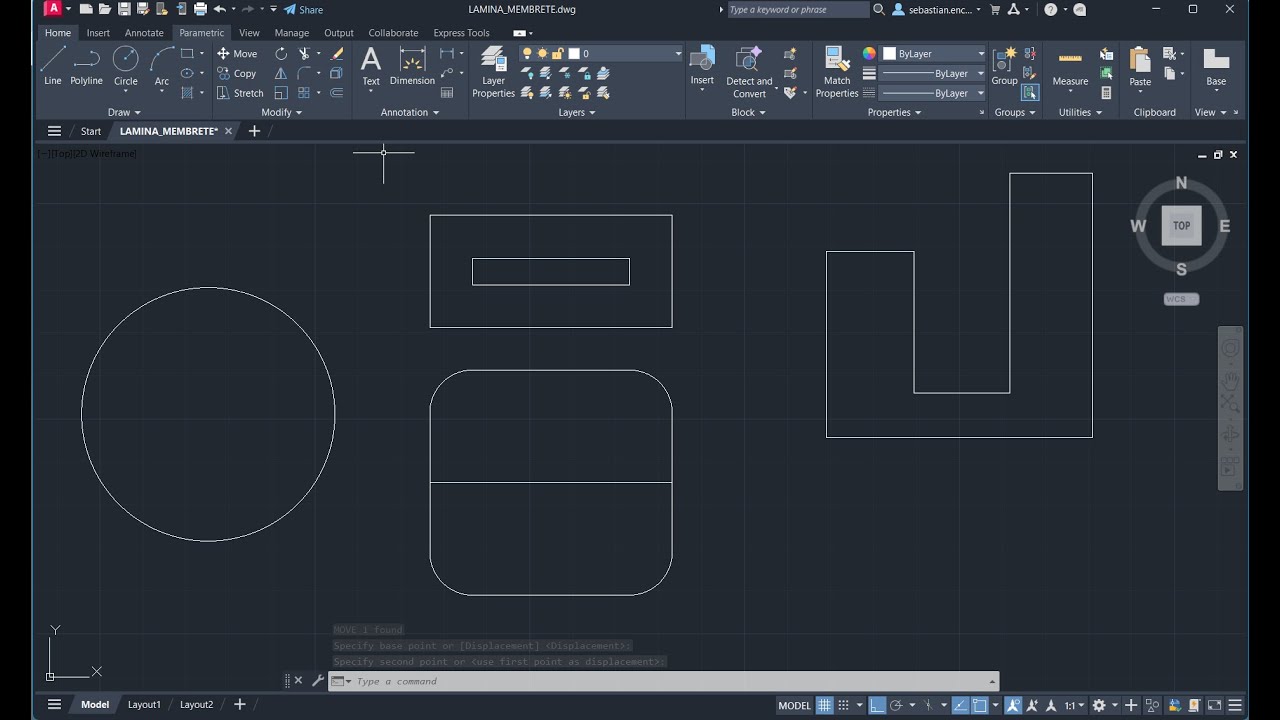Activate the Copy command
This screenshot has height=720, width=1280.
click(237, 73)
